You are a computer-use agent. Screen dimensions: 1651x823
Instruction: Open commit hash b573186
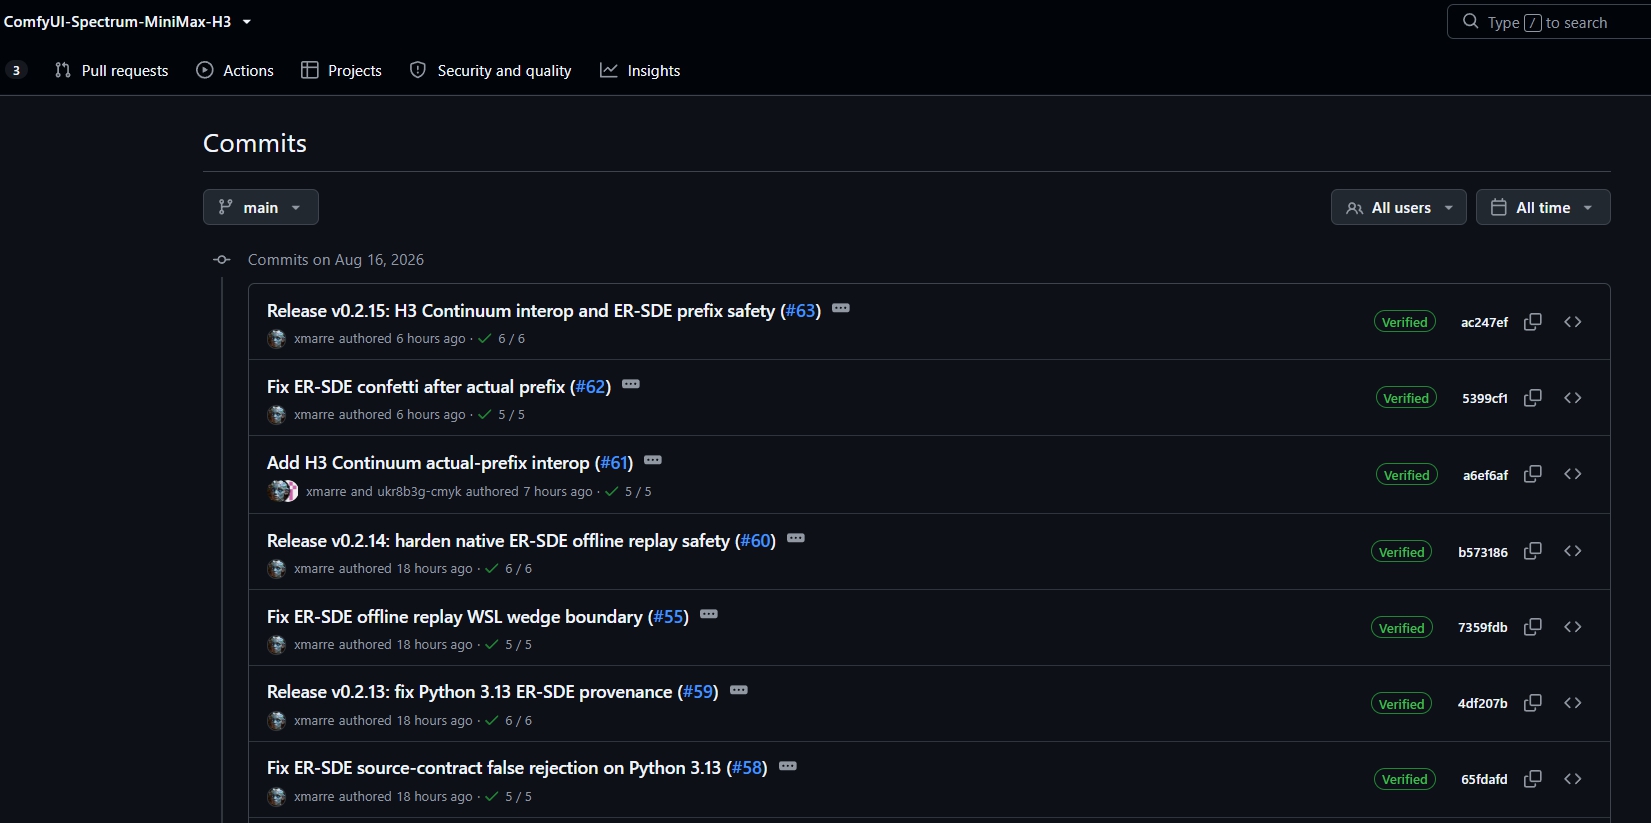(x=1483, y=552)
